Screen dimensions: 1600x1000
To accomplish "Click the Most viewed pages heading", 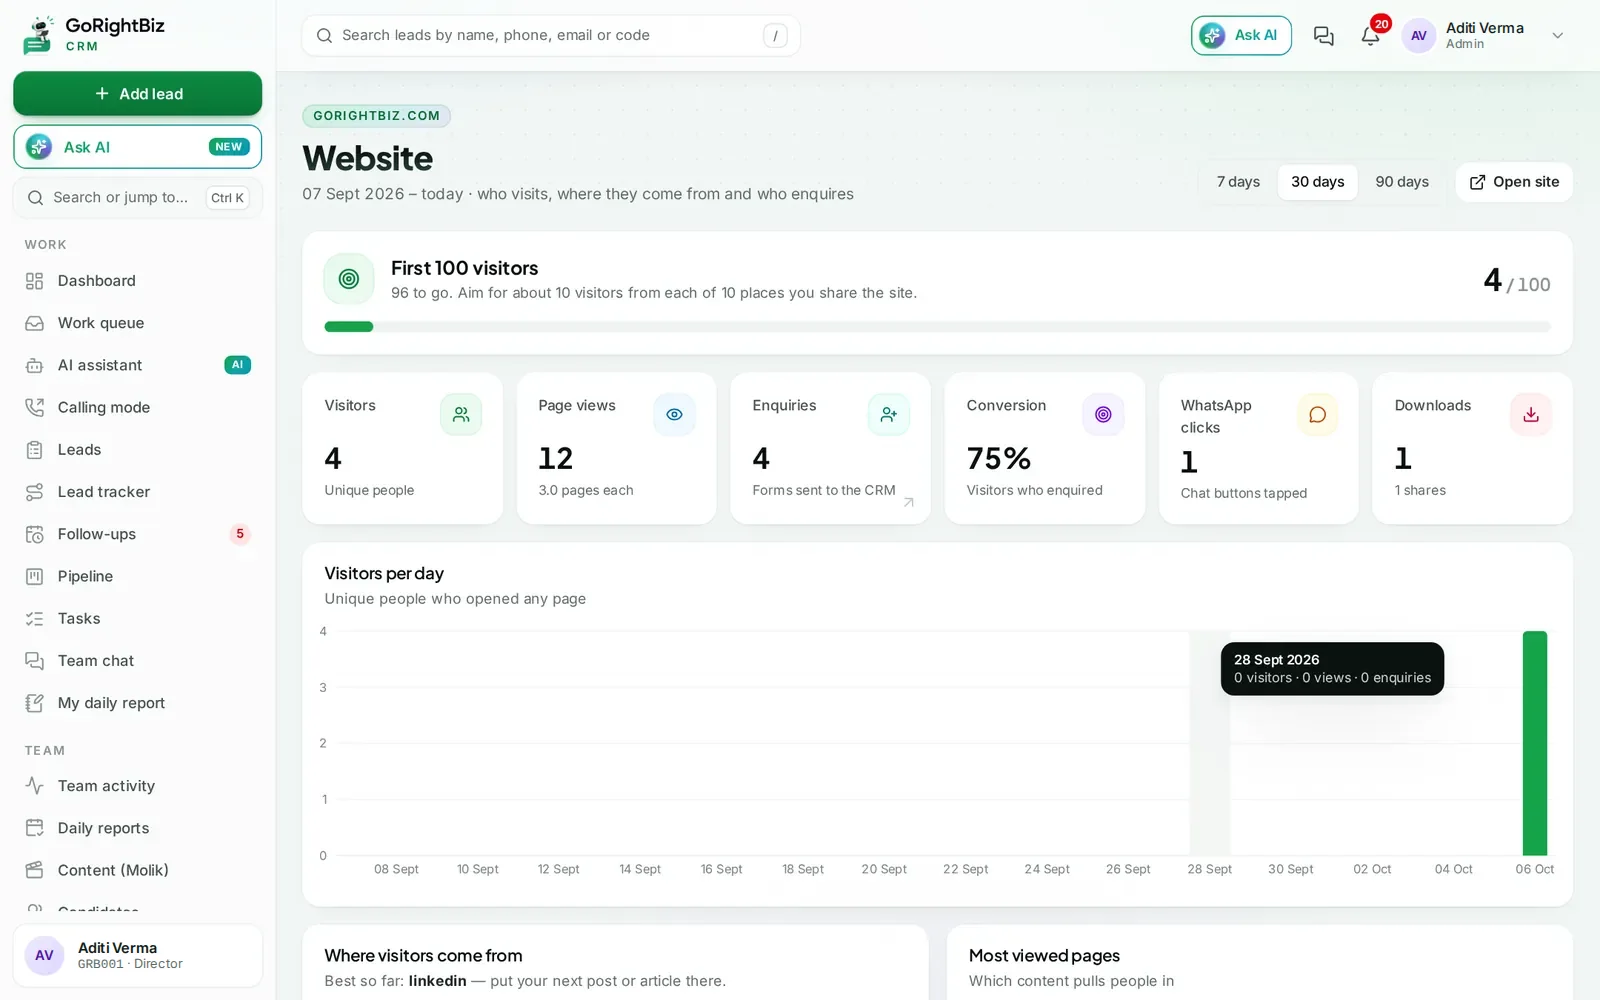I will click(x=1044, y=955).
